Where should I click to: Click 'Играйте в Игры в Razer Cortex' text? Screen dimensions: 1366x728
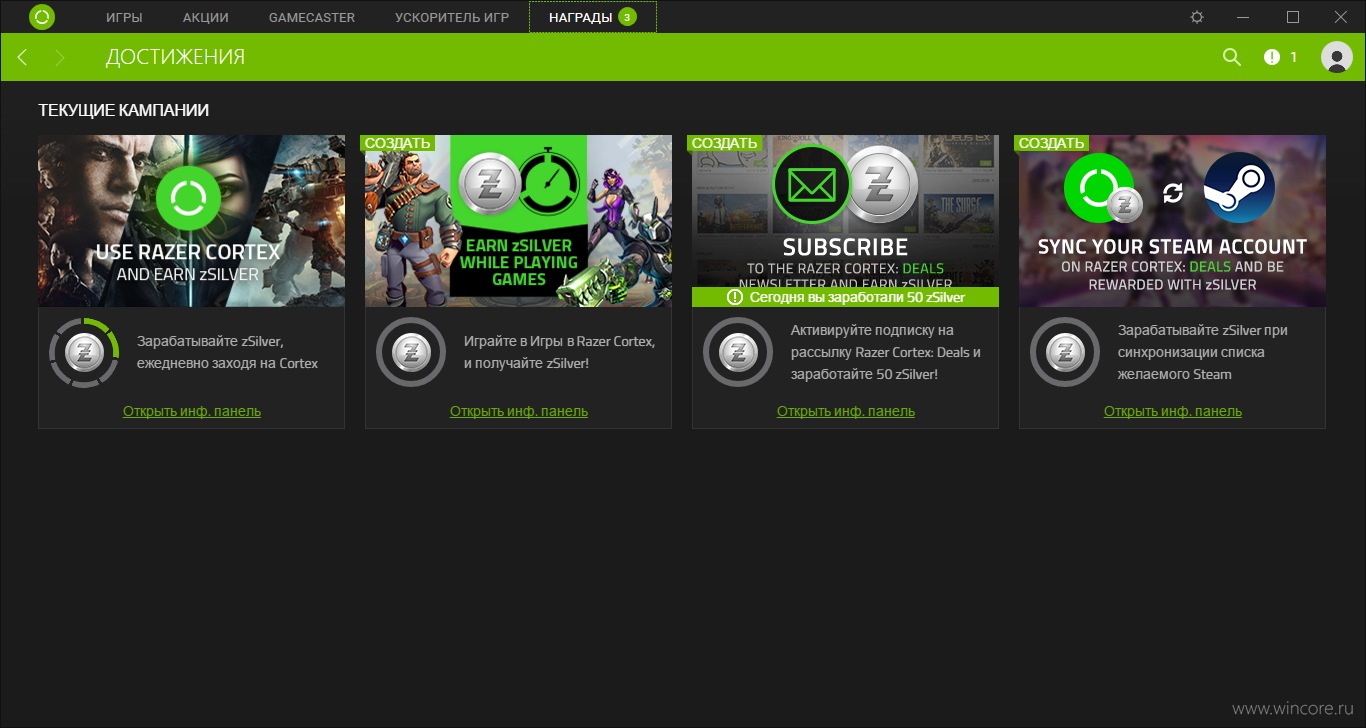click(559, 352)
